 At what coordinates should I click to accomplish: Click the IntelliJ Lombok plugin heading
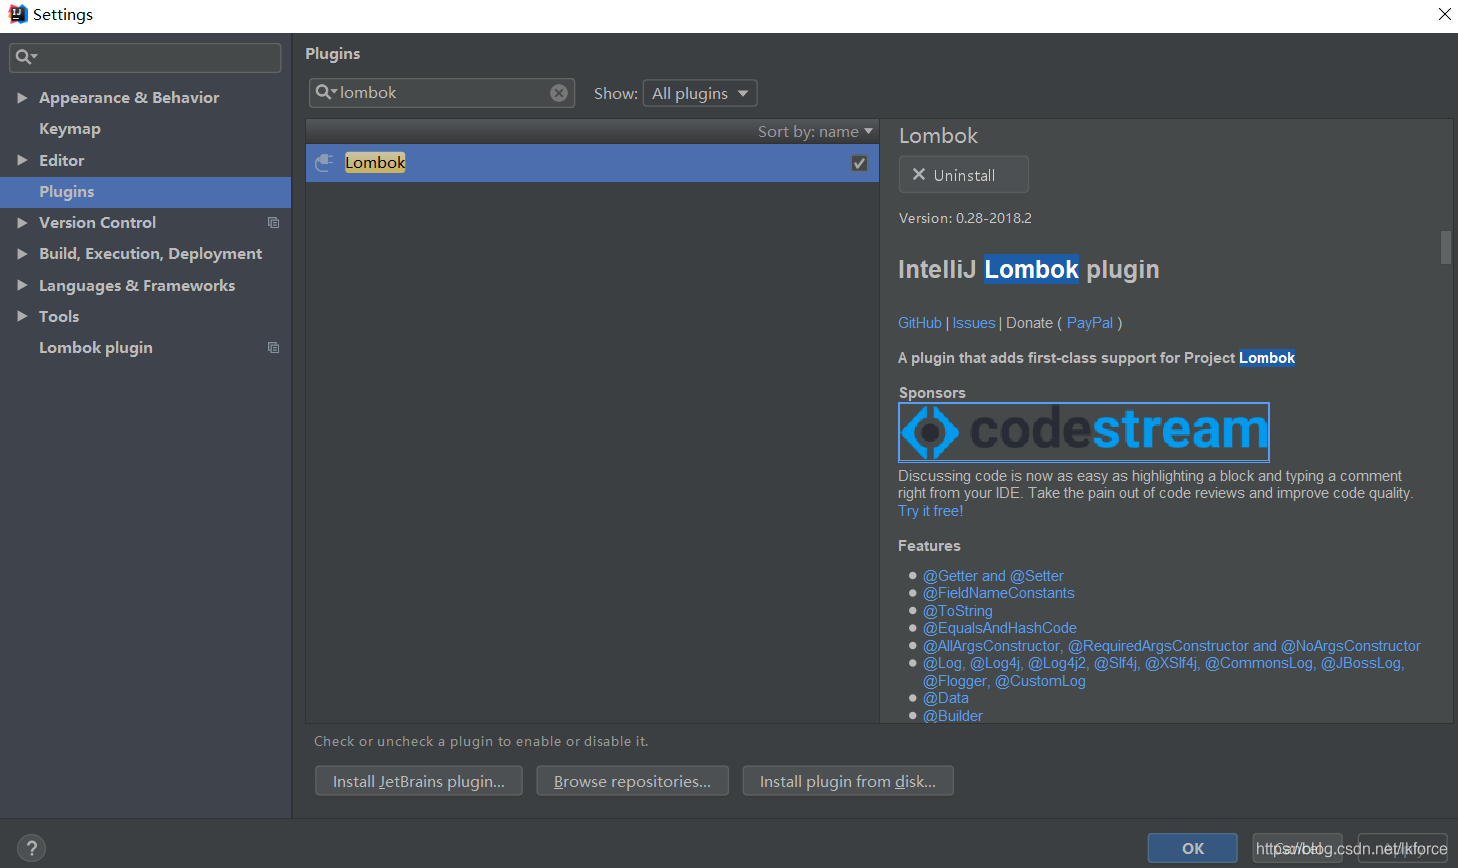click(x=1029, y=270)
